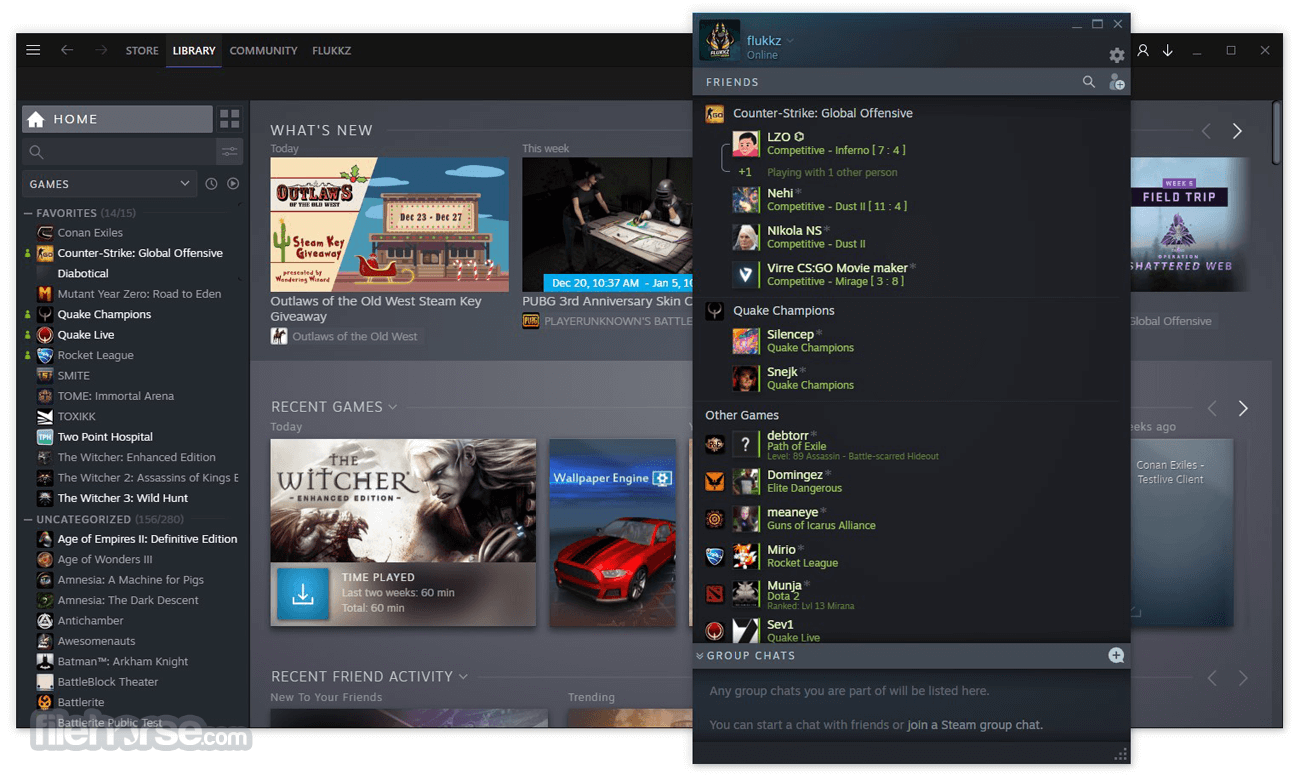
Task: Sort library by recent activity clock icon
Action: 211,184
